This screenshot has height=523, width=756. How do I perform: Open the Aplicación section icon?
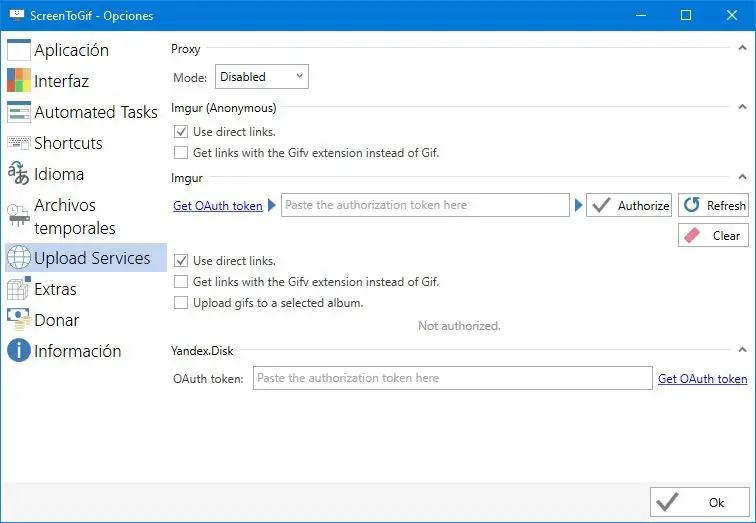pos(19,50)
